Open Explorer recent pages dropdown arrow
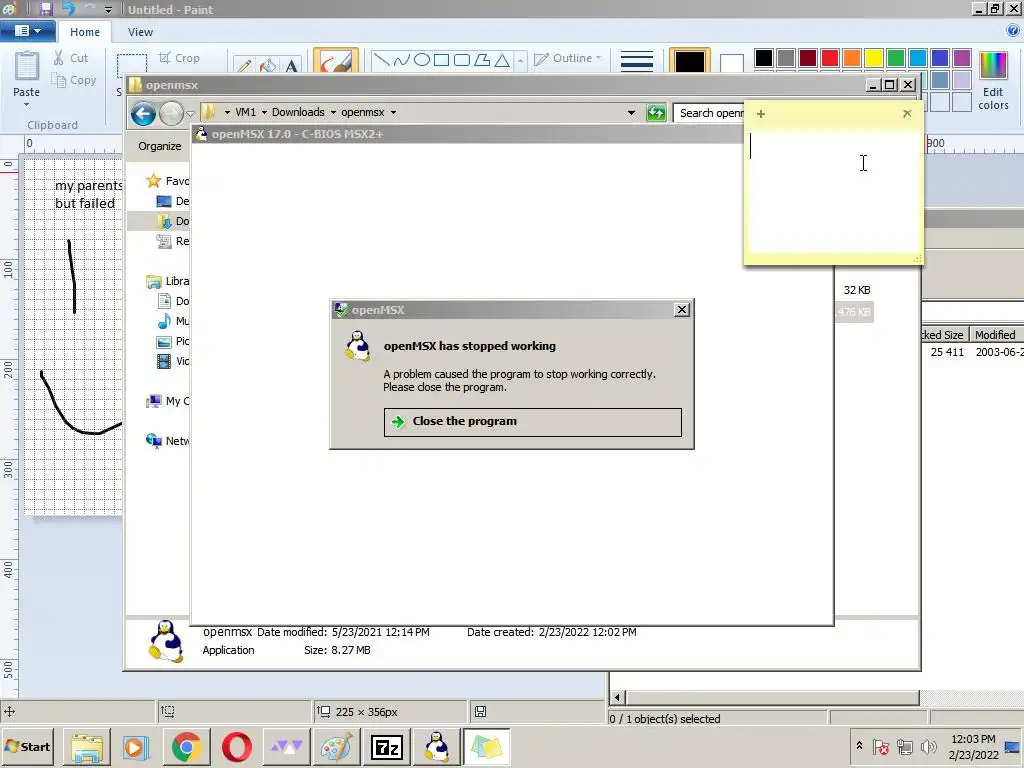This screenshot has width=1024, height=768. click(x=190, y=114)
